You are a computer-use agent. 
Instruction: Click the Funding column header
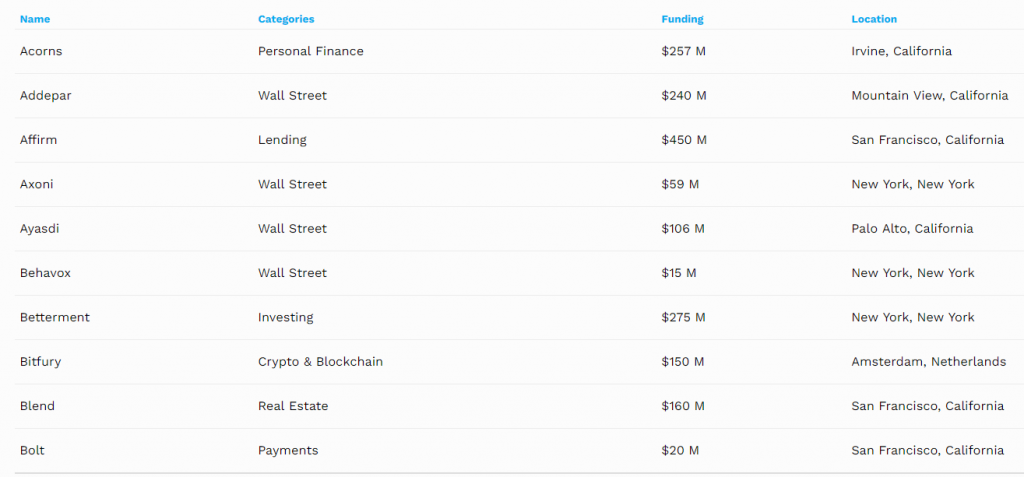pyautogui.click(x=682, y=19)
